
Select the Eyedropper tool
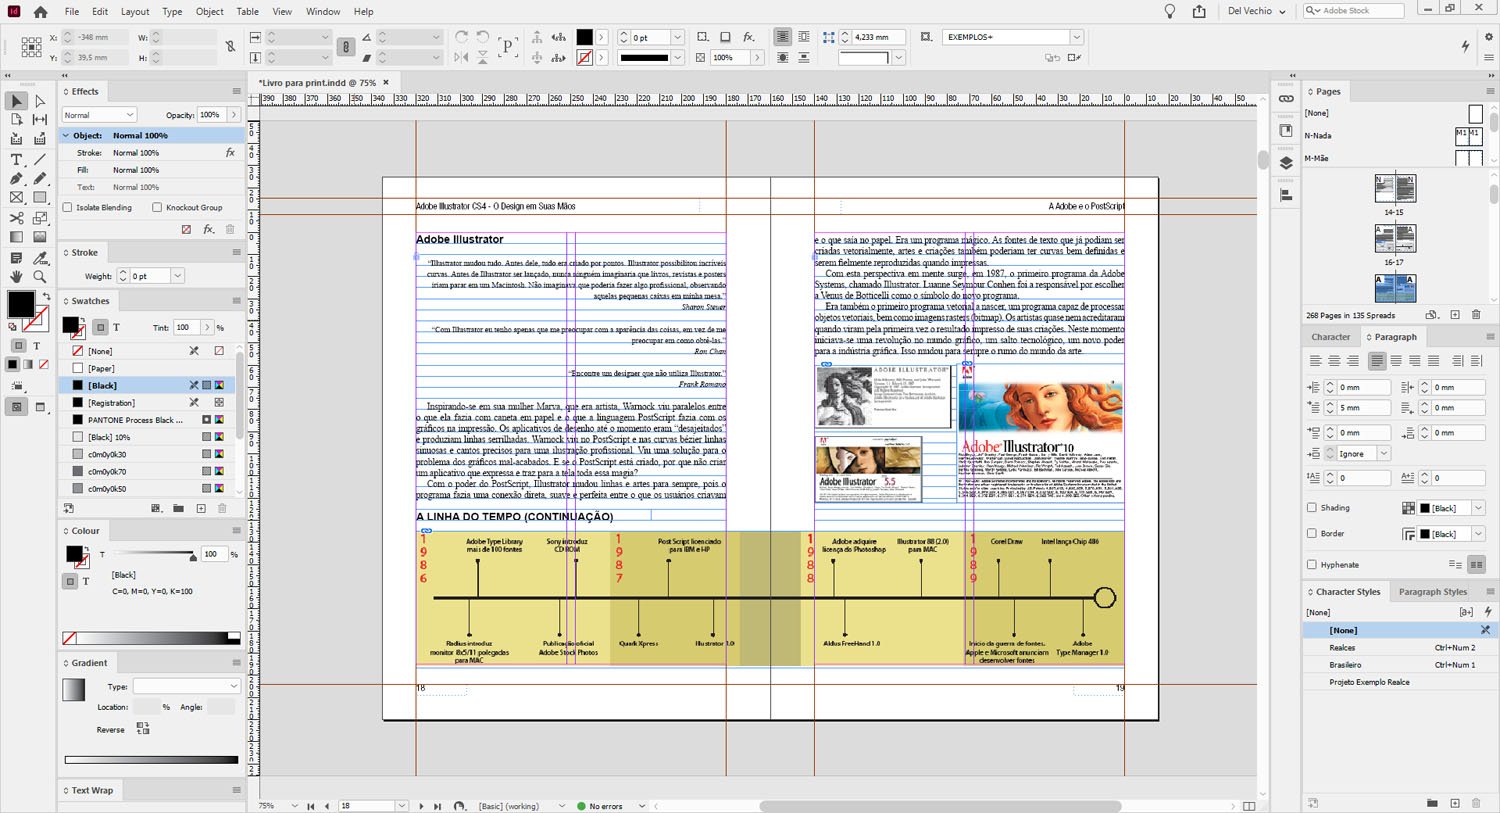coord(40,257)
